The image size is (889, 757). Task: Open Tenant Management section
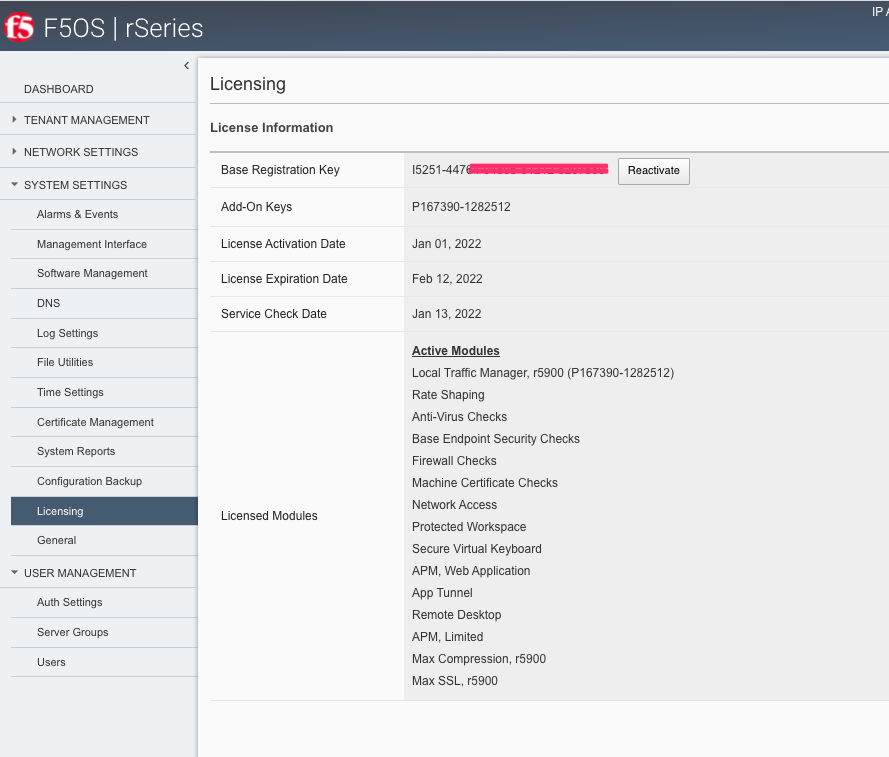coord(87,120)
